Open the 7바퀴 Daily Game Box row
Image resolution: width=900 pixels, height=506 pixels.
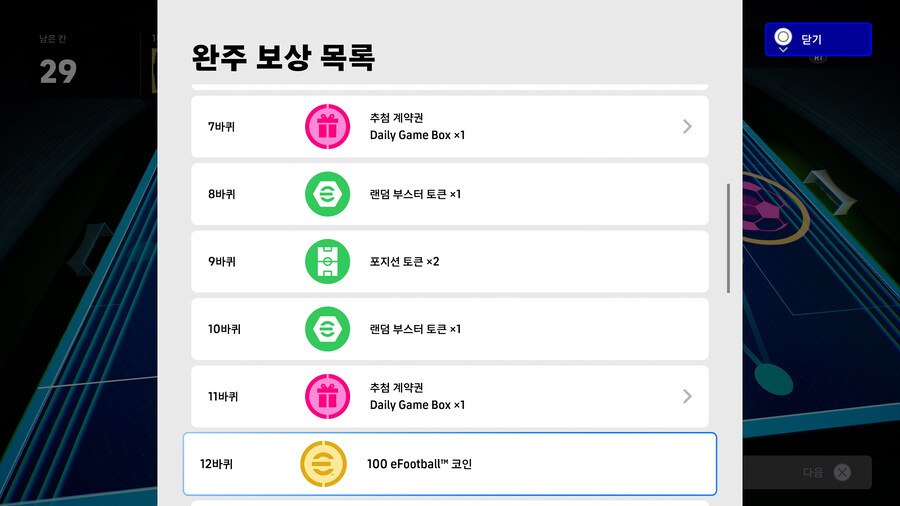[450, 127]
